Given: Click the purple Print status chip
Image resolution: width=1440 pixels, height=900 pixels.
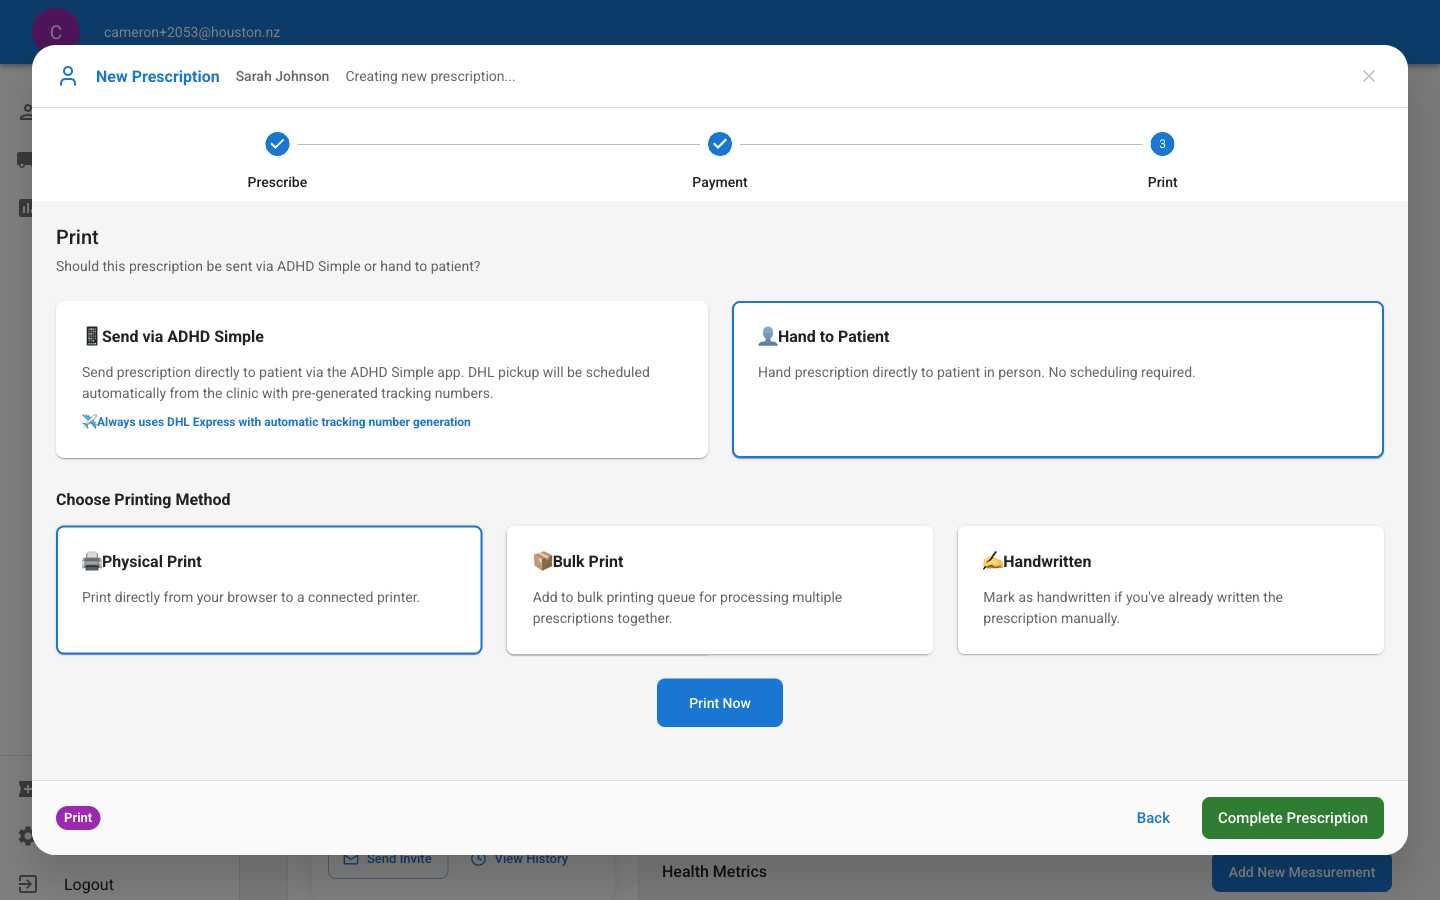Looking at the screenshot, I should [78, 818].
